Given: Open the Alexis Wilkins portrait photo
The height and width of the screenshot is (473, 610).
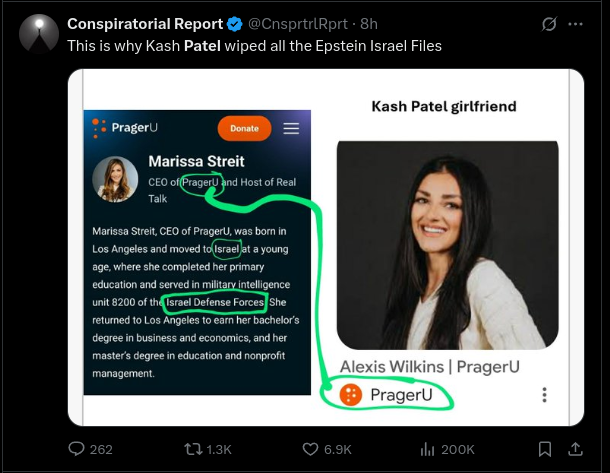Looking at the screenshot, I should pos(447,244).
